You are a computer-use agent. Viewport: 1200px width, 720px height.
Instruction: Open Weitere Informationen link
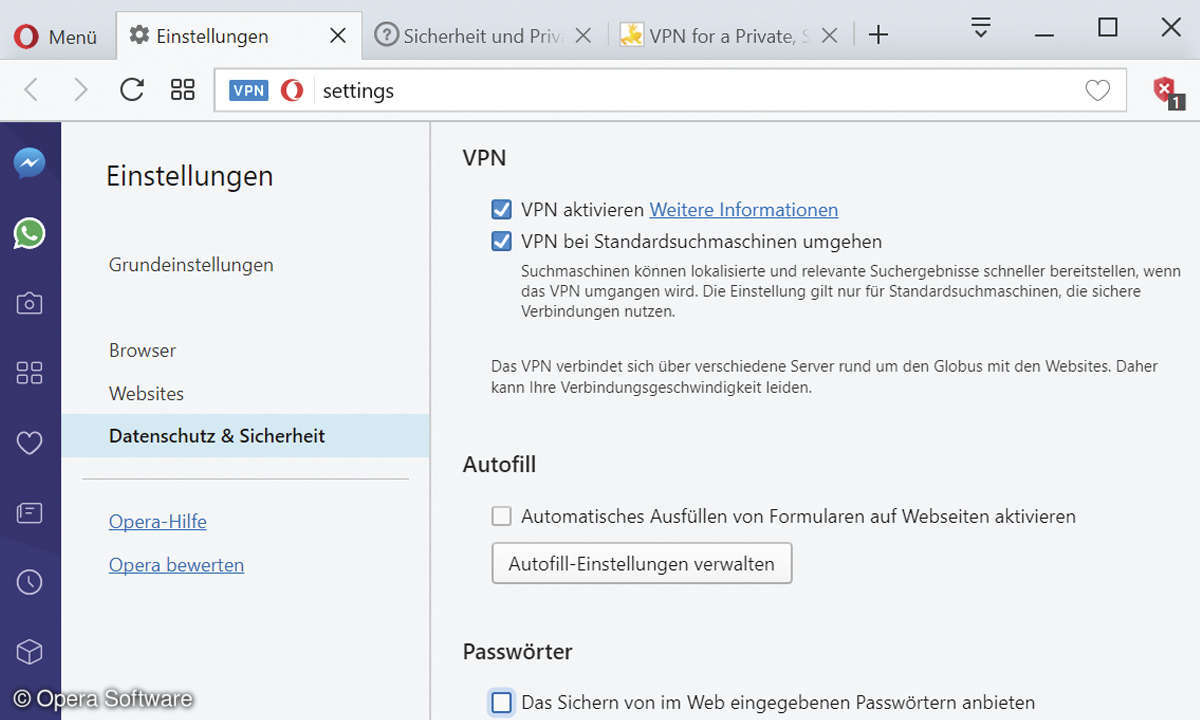click(744, 210)
